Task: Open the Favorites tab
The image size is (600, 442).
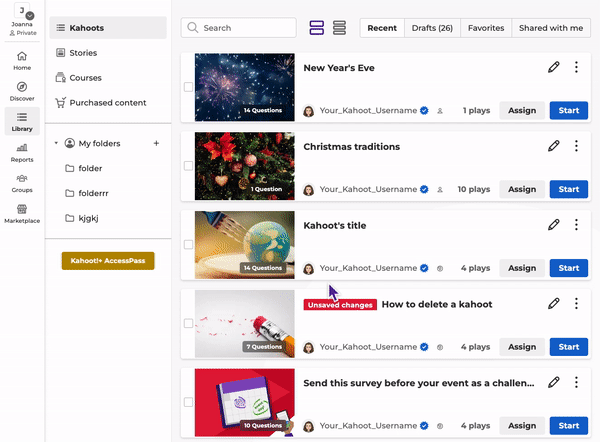Action: point(486,28)
